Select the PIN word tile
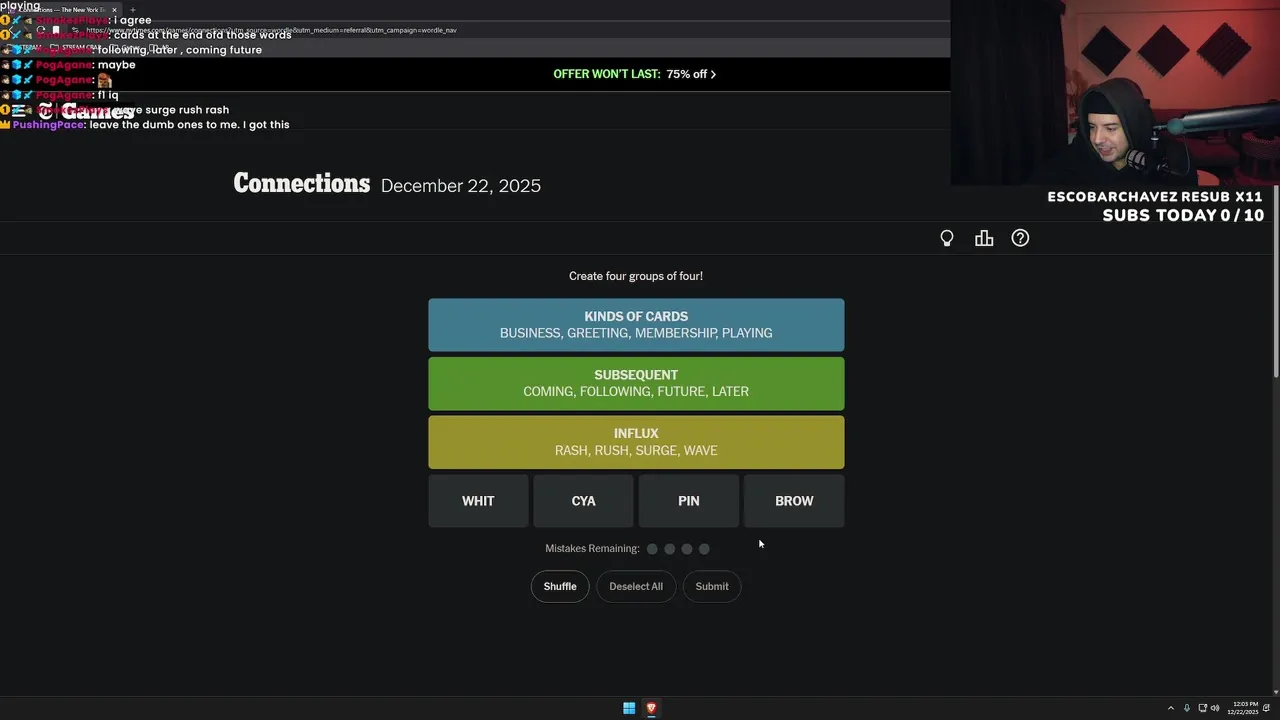This screenshot has height=720, width=1280. [x=689, y=501]
